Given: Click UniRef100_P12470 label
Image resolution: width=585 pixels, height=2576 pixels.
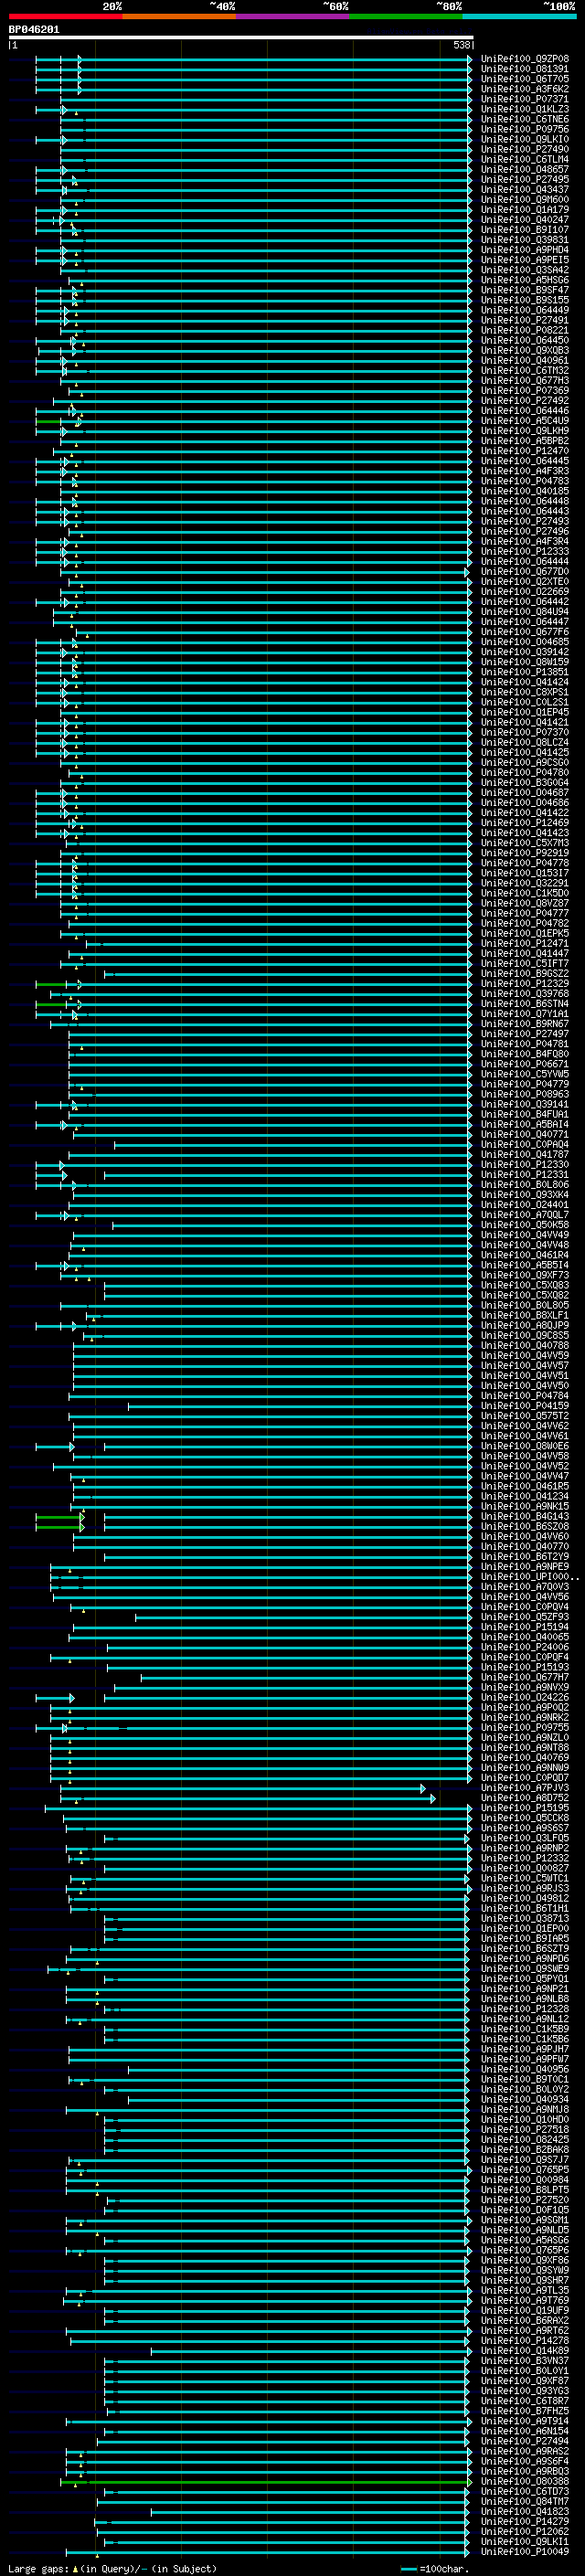Looking at the screenshot, I should pyautogui.click(x=524, y=451).
